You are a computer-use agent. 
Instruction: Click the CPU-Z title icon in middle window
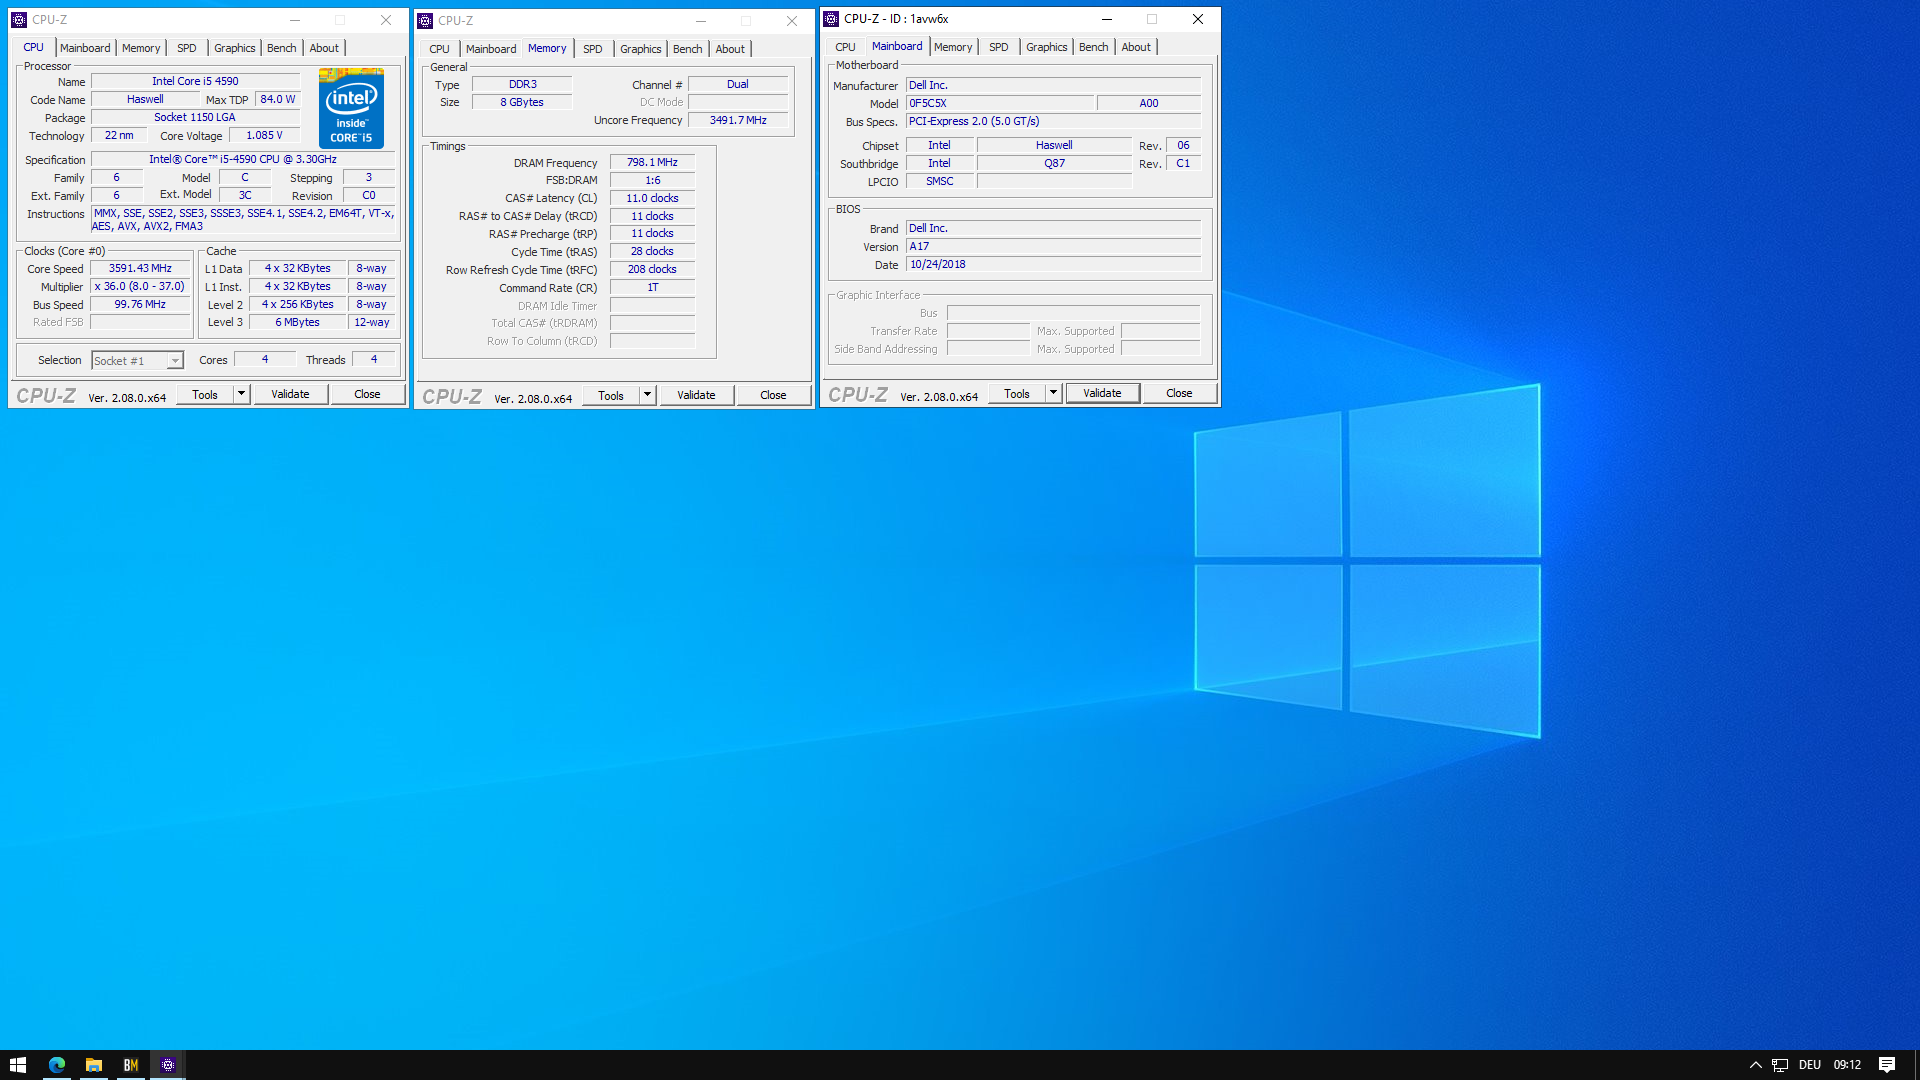click(425, 21)
